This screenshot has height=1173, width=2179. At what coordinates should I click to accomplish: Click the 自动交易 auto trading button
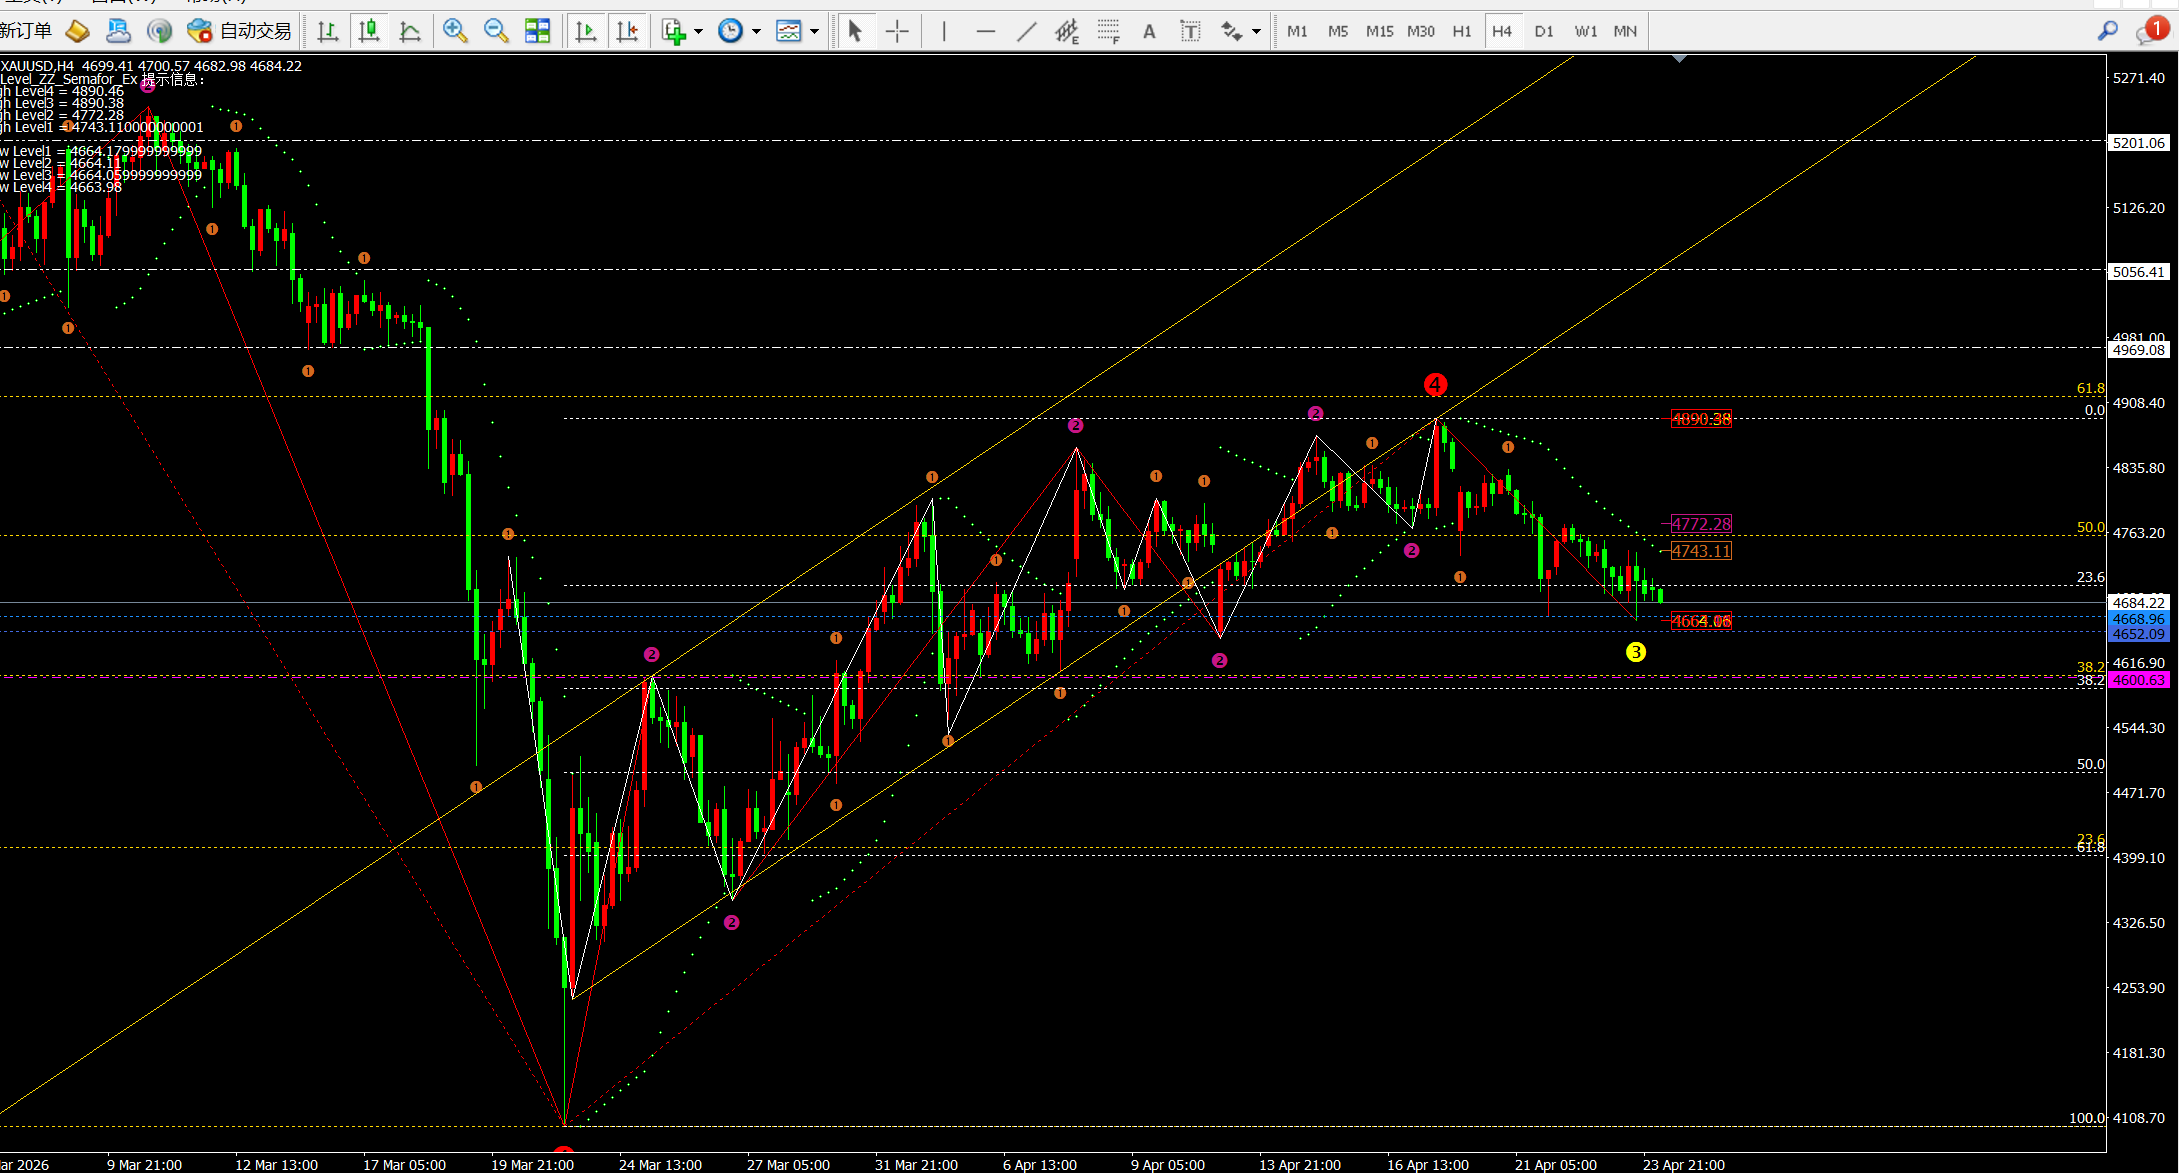[x=241, y=31]
